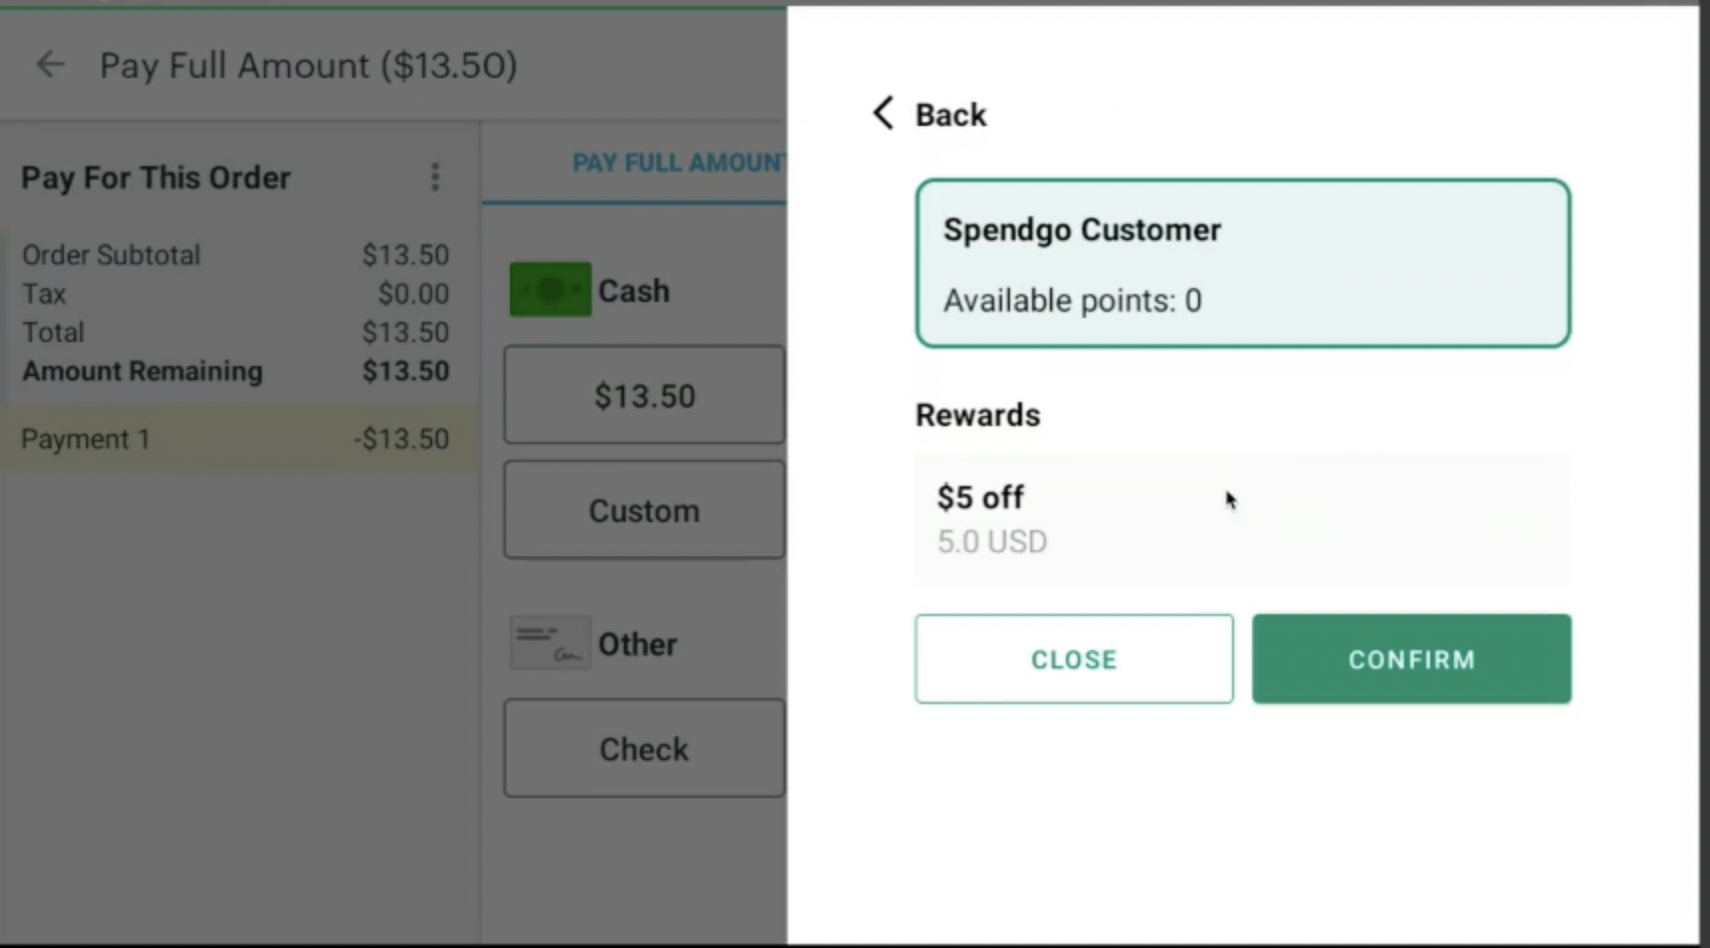Pay the exact $13.50 cash amount

644,396
